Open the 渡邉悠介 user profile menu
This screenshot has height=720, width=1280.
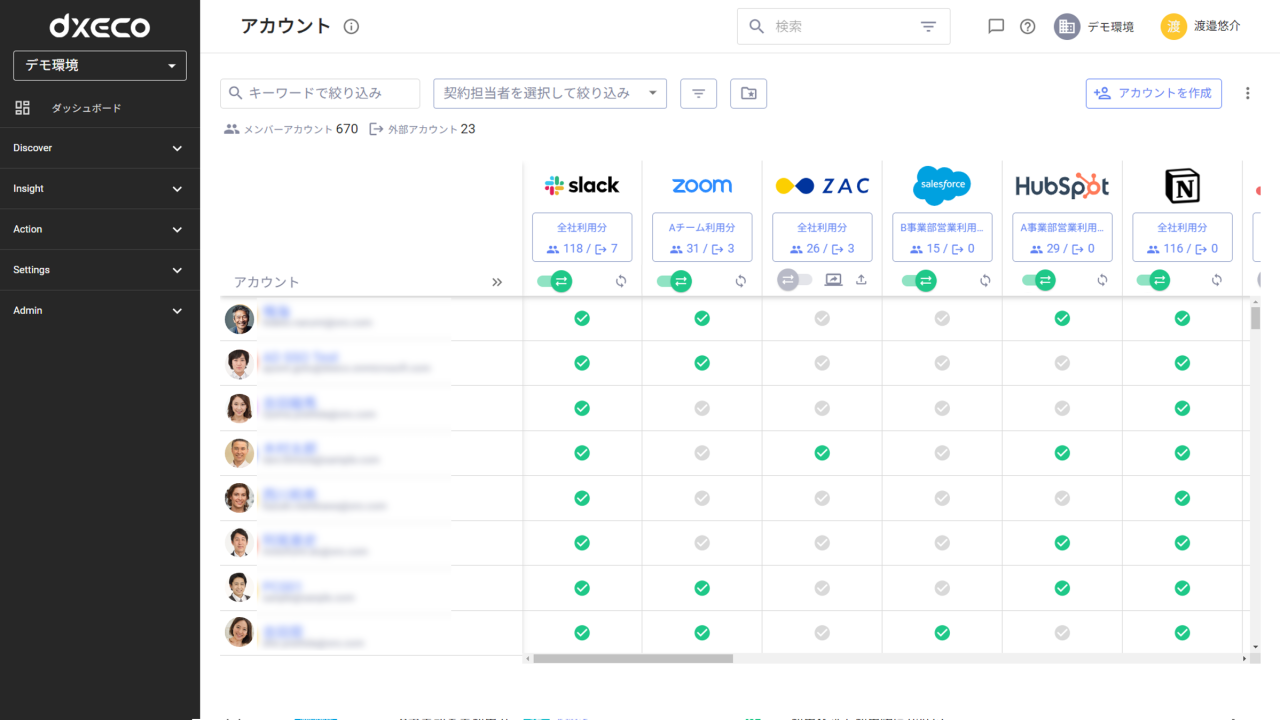pos(1200,27)
